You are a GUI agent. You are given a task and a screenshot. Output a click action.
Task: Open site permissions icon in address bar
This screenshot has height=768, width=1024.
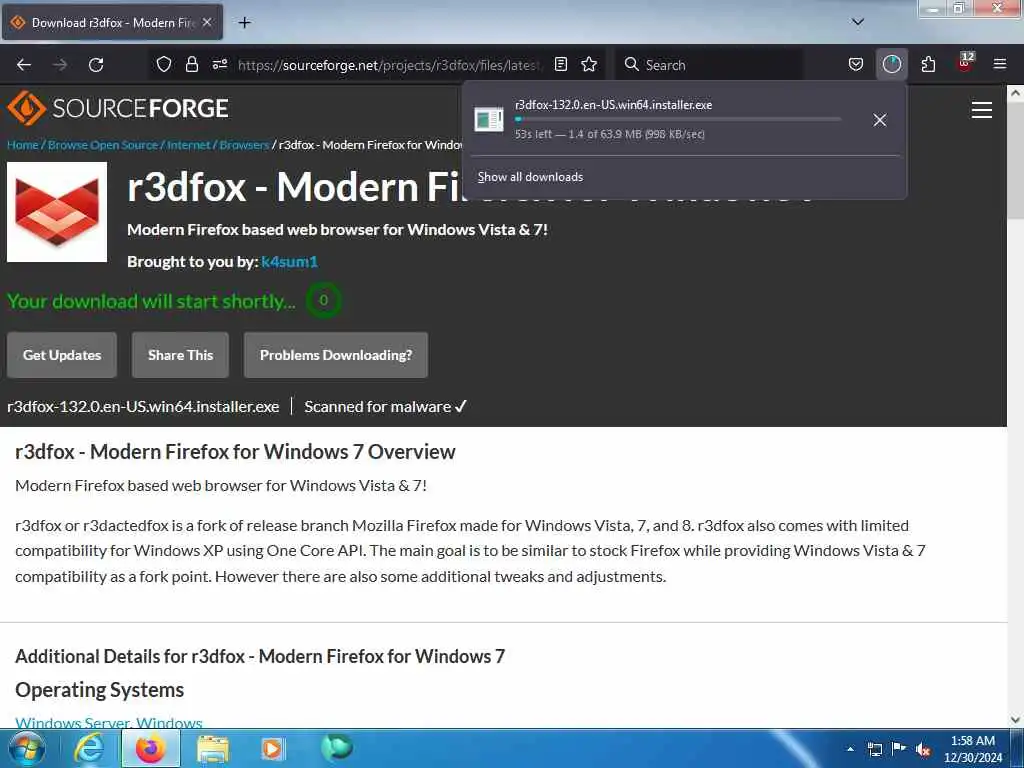[220, 64]
